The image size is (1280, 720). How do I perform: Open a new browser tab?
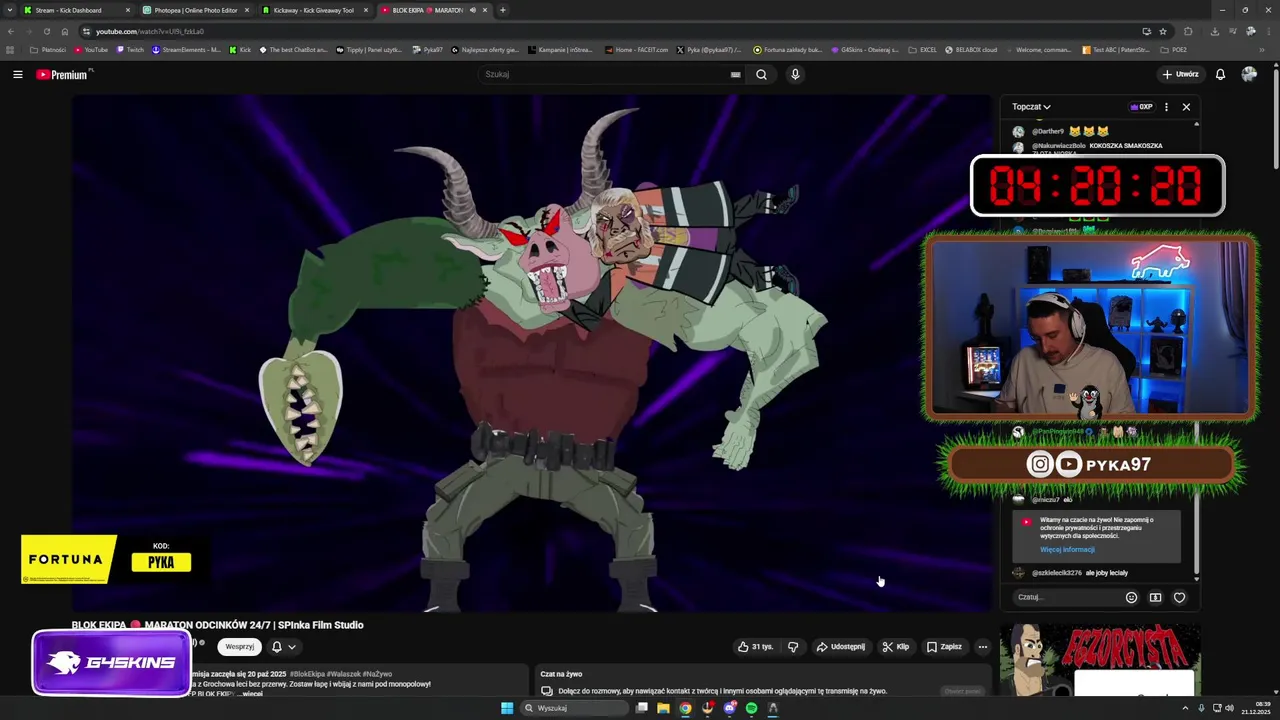(x=503, y=10)
